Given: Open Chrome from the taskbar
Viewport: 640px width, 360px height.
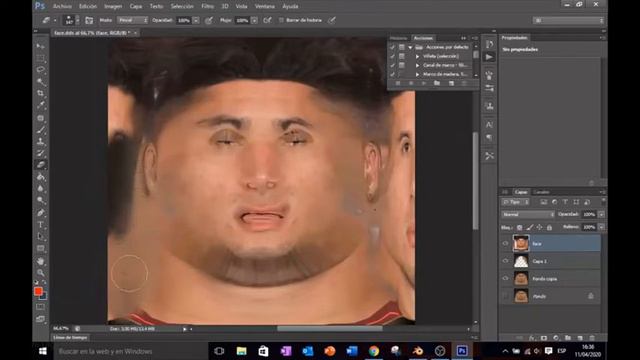Looking at the screenshot, I should (x=373, y=351).
